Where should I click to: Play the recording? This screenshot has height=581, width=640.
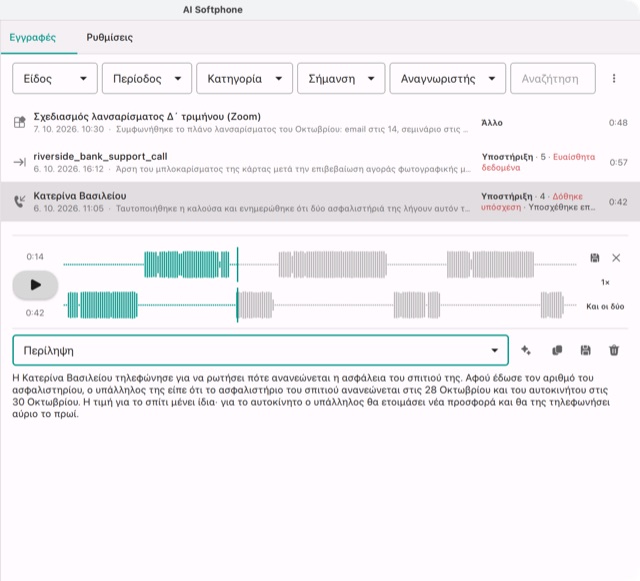point(36,285)
